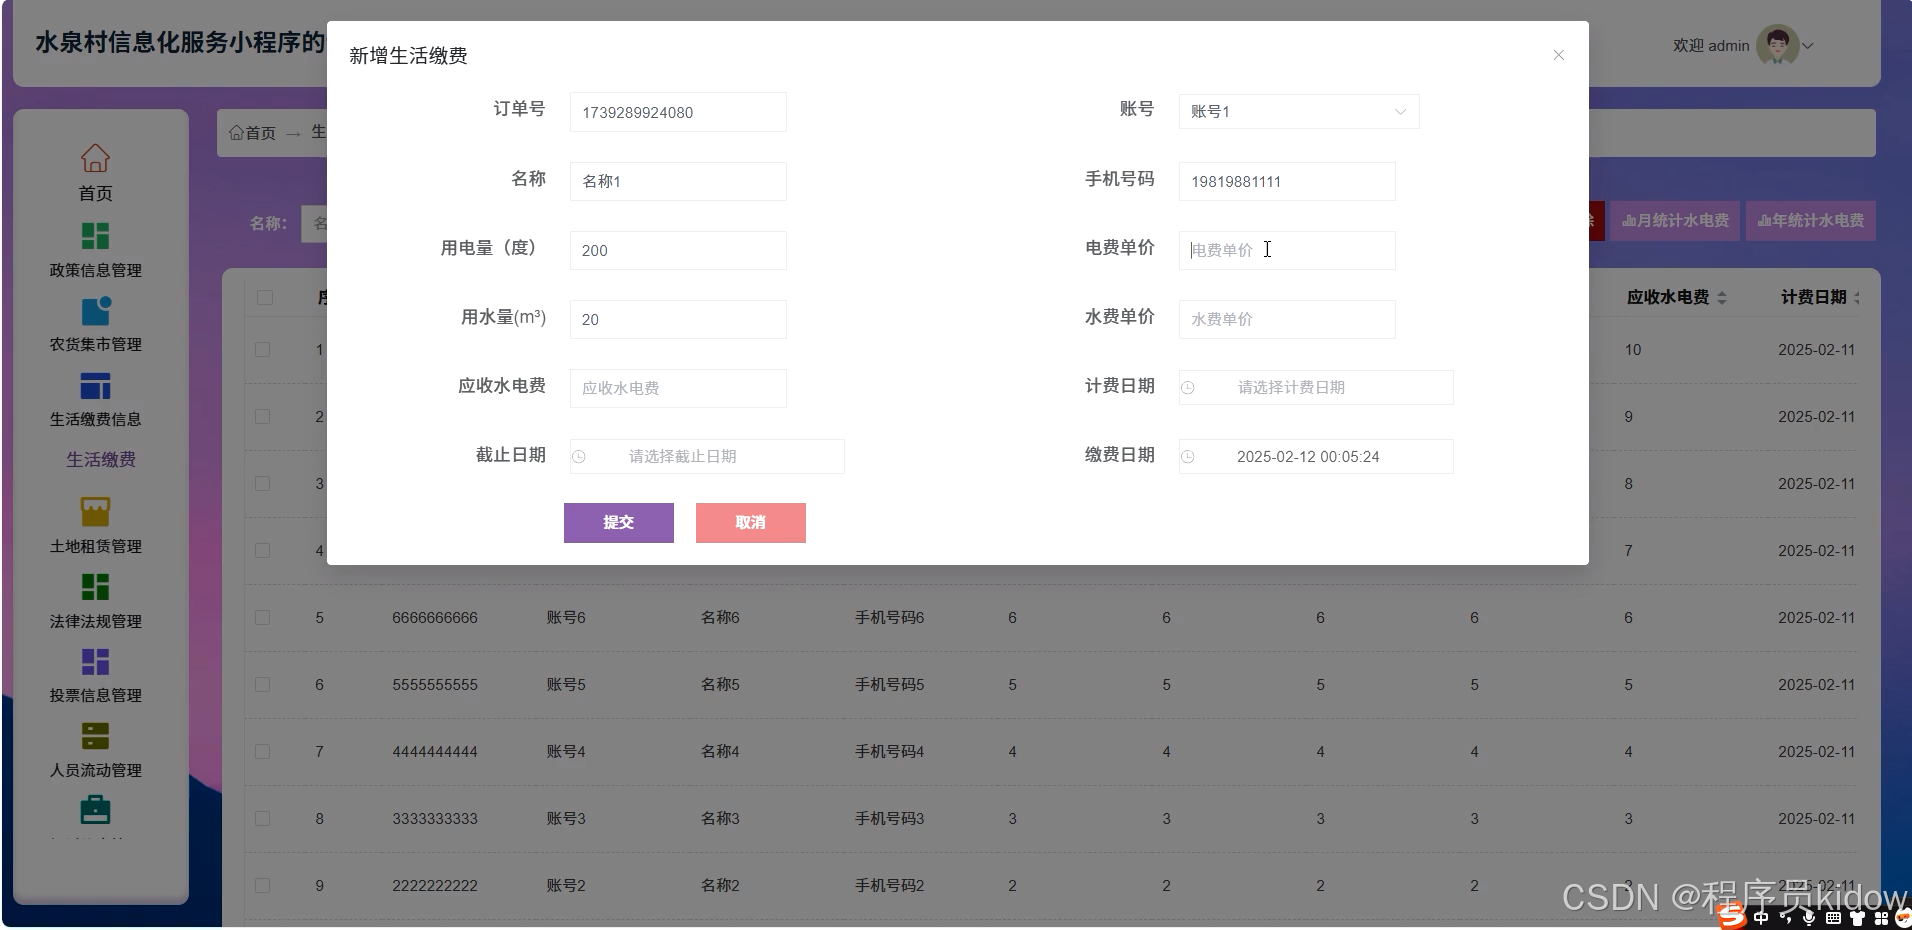
Task: Open the 账号 dropdown showing 账号1
Action: pos(1298,111)
